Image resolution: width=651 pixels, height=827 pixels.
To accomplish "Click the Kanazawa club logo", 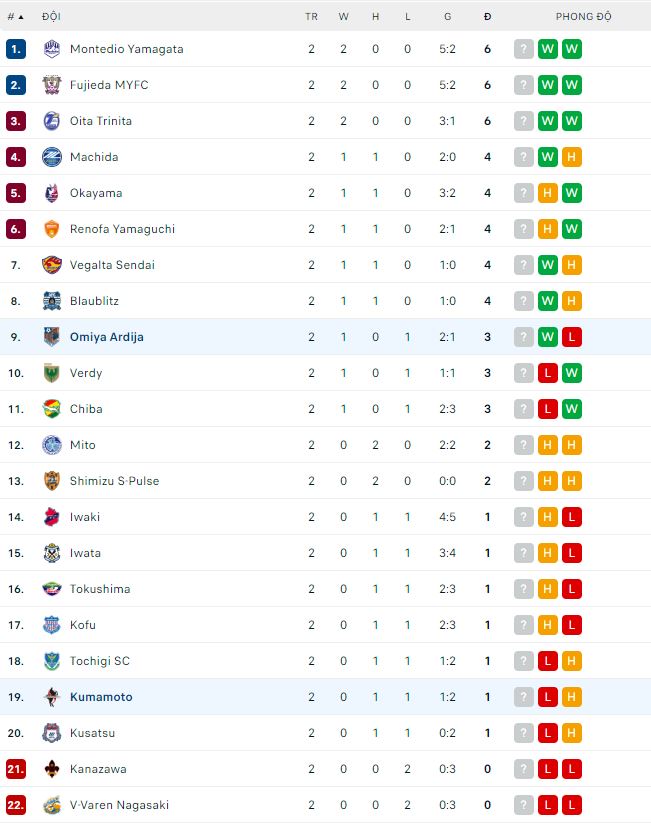I will point(52,769).
